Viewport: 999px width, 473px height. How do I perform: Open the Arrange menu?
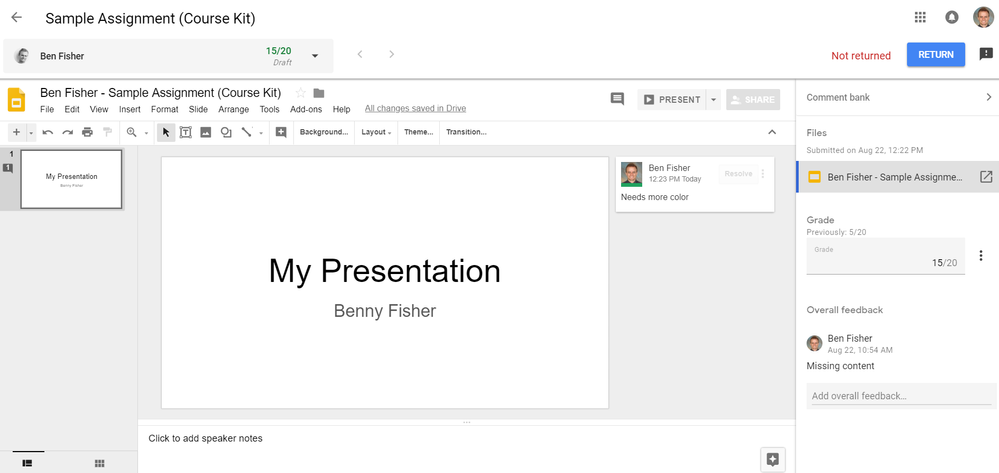pos(233,109)
